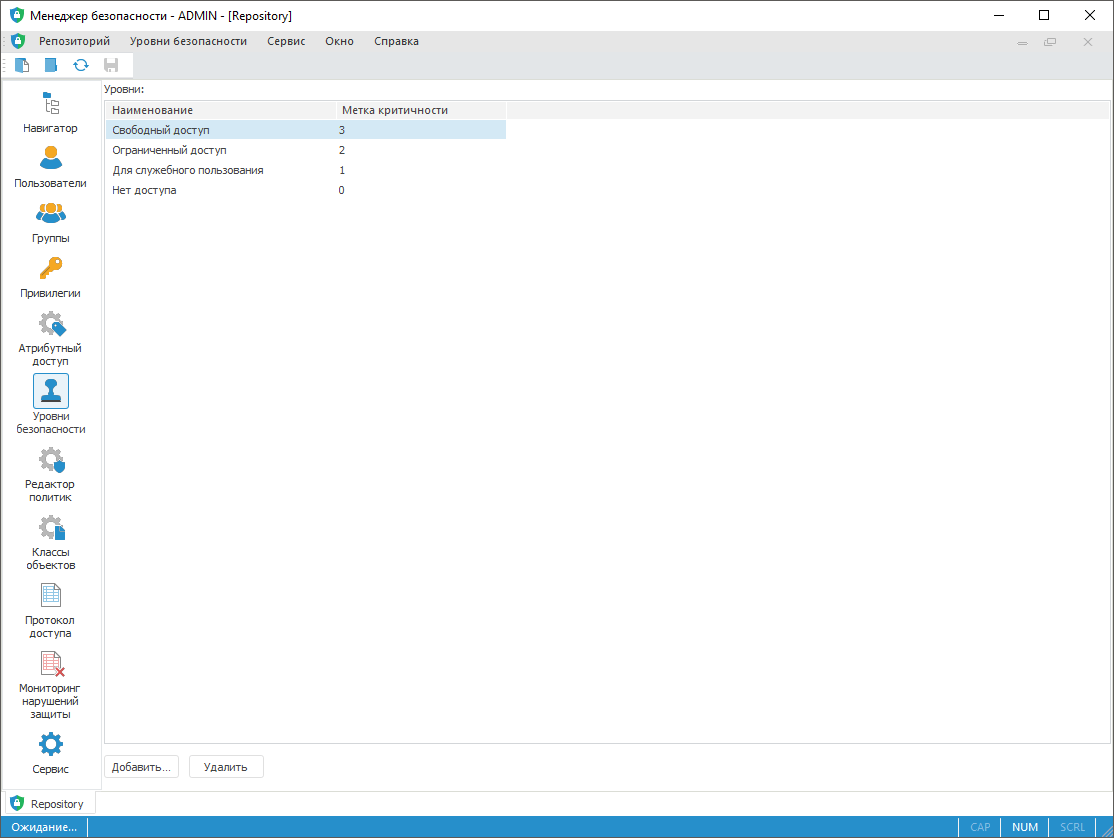Select the Ограниченный доступ row
This screenshot has width=1114, height=838.
(x=306, y=150)
